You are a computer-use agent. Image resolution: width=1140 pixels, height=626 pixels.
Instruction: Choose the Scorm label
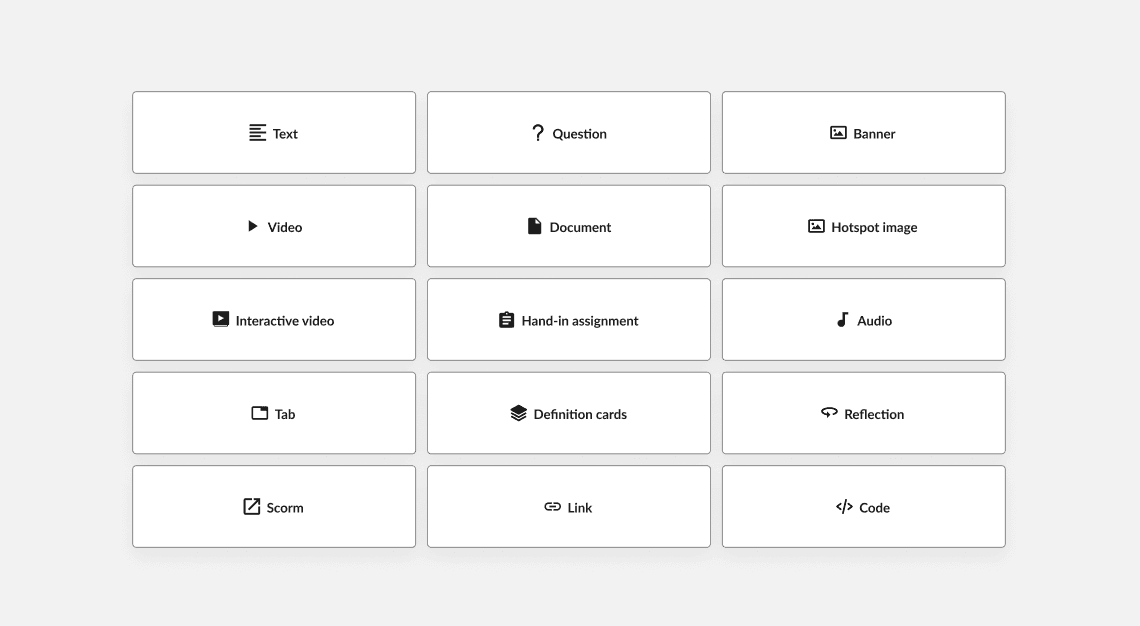click(x=285, y=508)
